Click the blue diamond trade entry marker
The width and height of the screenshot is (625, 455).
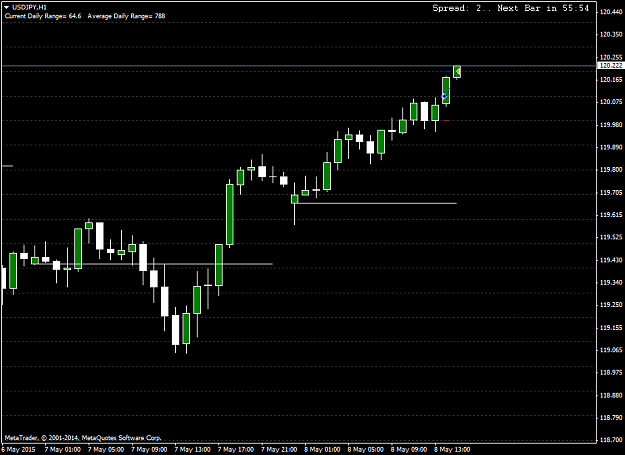point(444,96)
